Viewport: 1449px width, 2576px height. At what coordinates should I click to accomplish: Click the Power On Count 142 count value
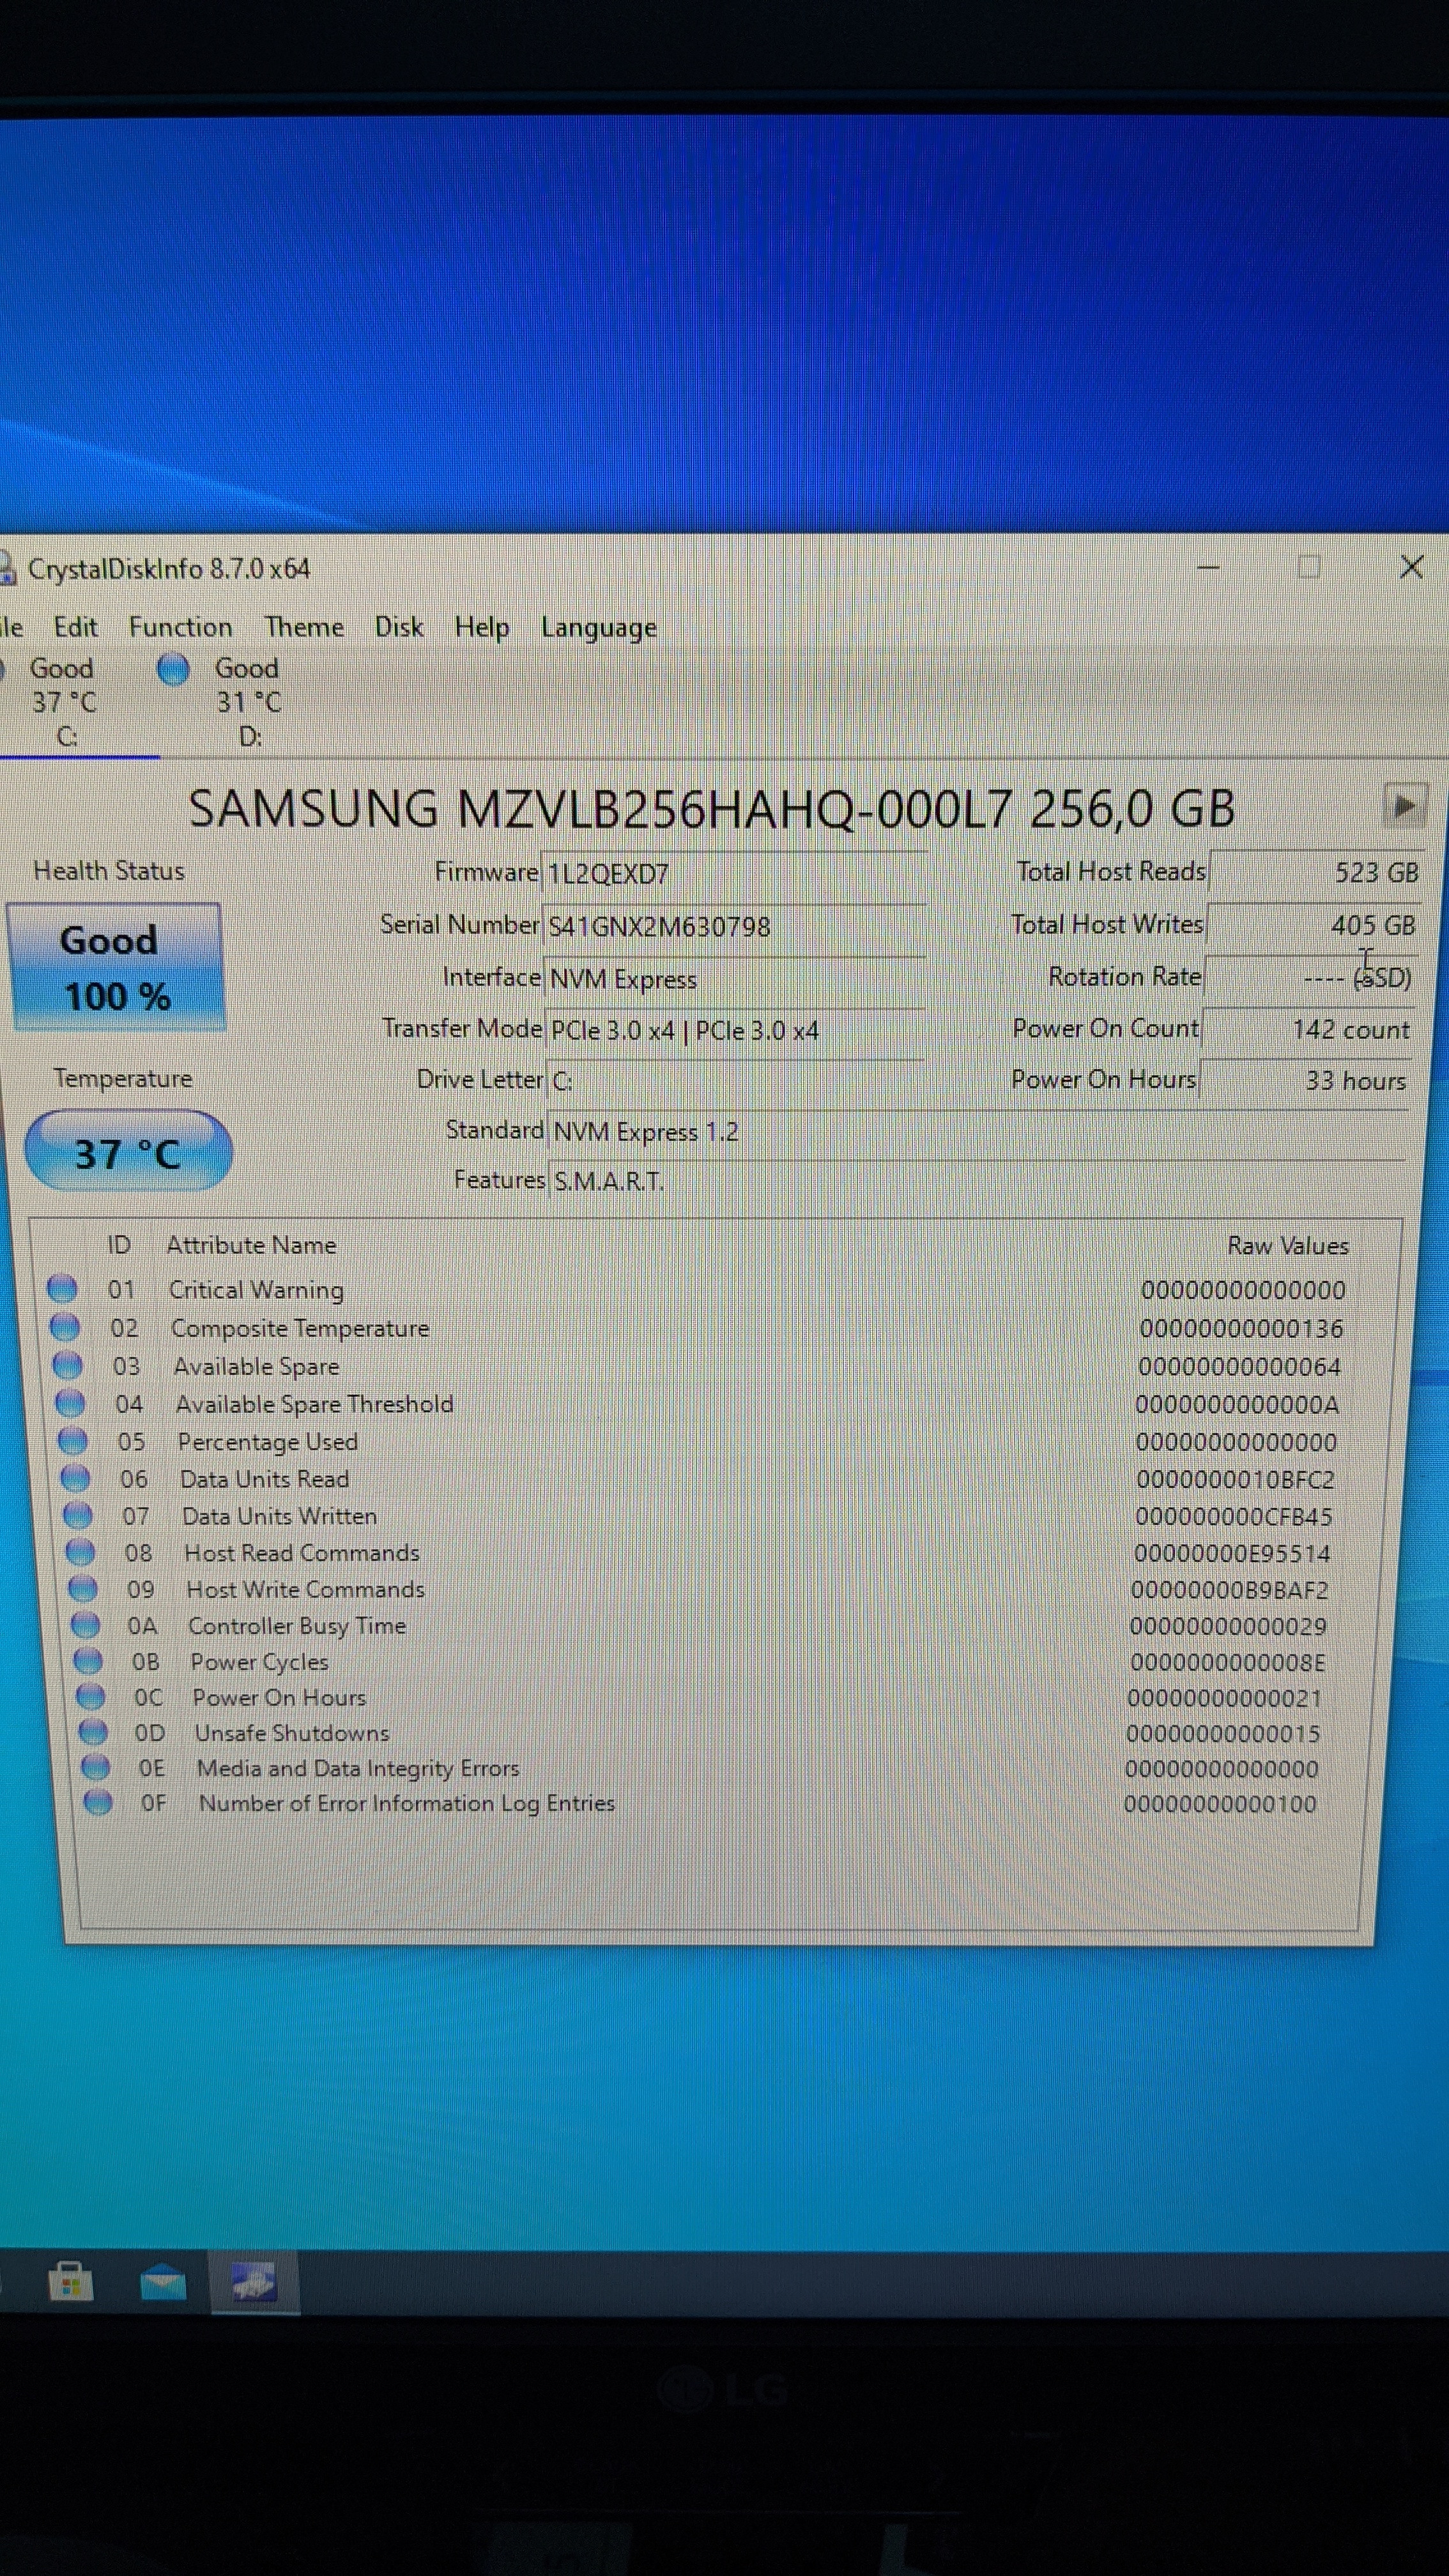pyautogui.click(x=1307, y=1029)
